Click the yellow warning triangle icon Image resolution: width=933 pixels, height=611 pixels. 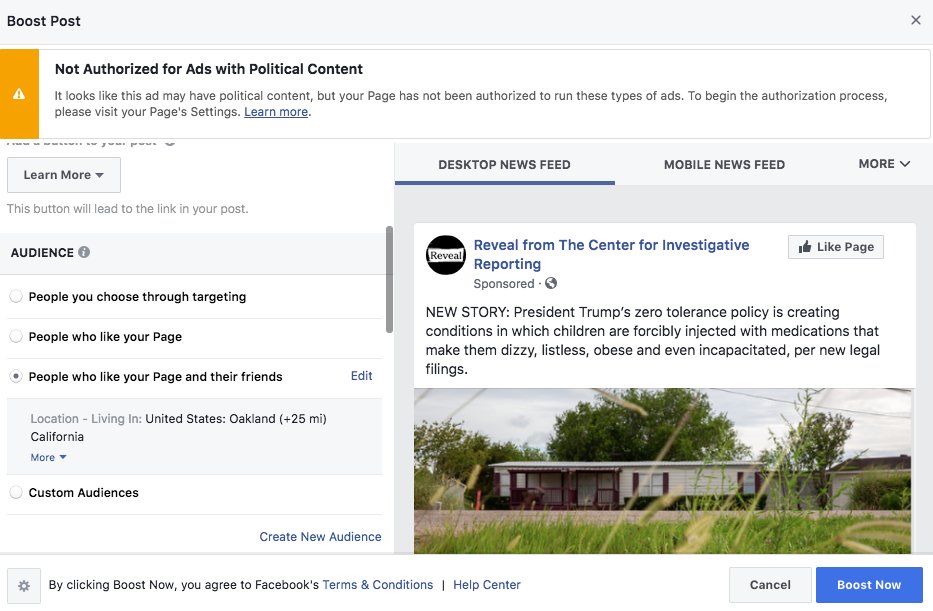coord(19,94)
